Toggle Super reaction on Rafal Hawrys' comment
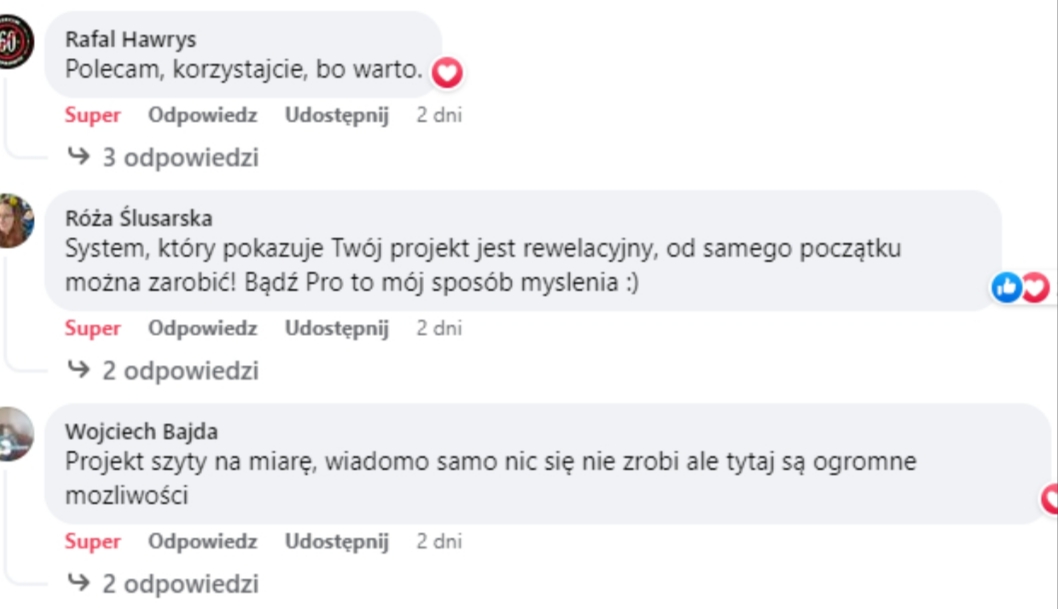1058x609 pixels. [x=93, y=115]
